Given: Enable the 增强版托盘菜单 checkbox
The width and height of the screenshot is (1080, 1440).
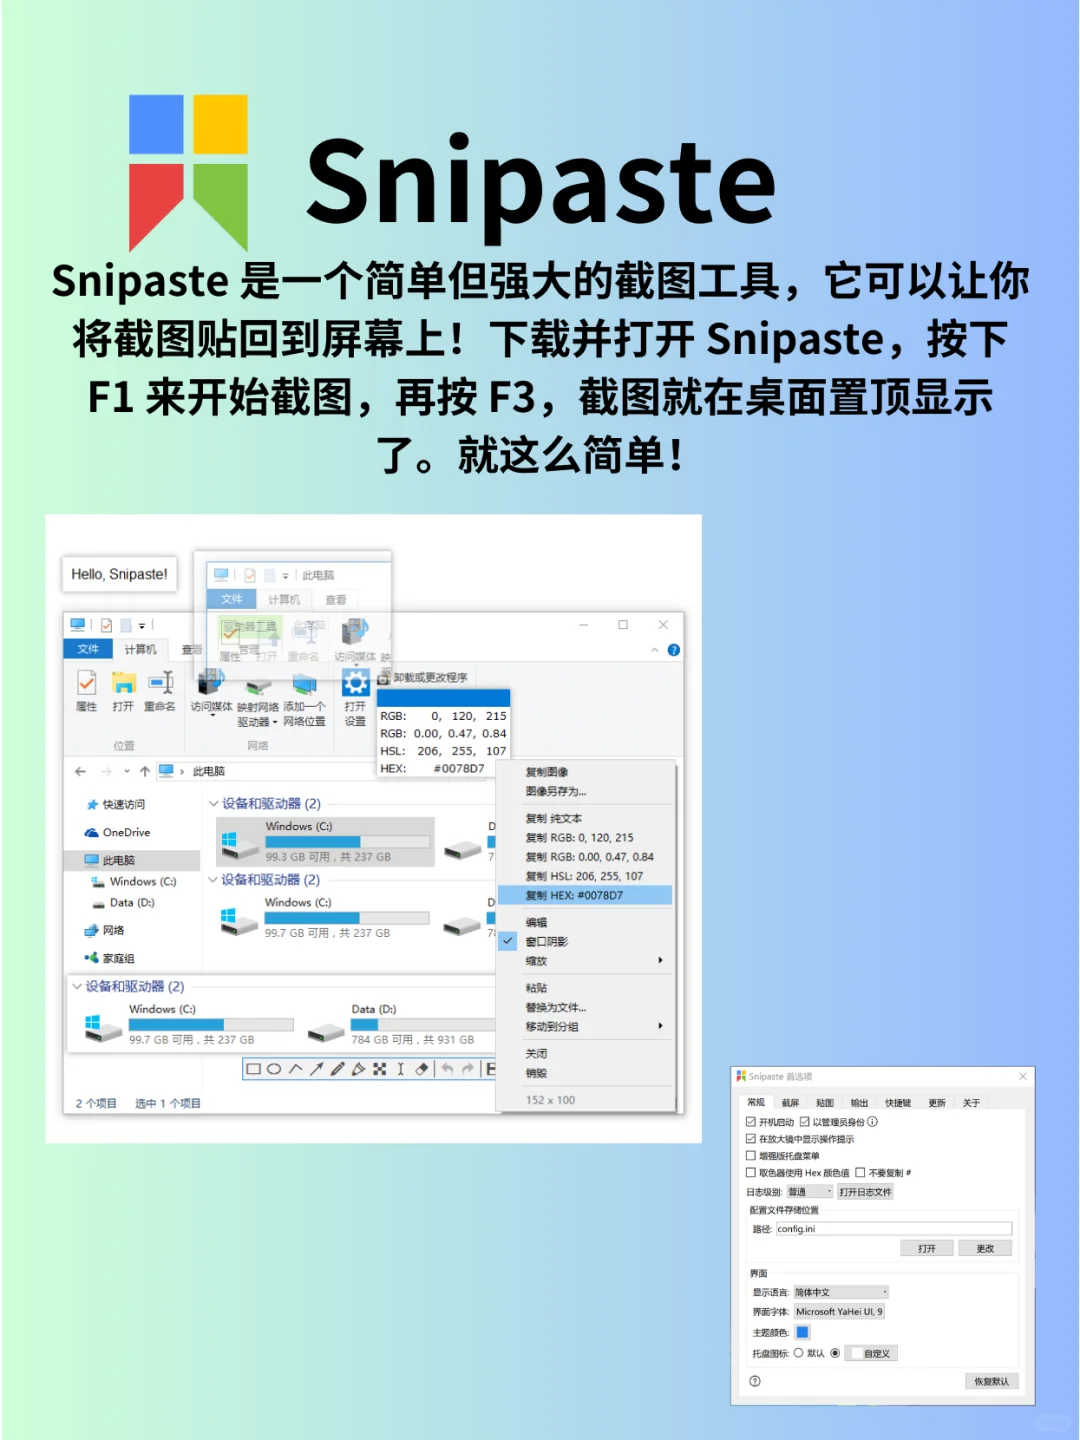Looking at the screenshot, I should [x=751, y=1156].
